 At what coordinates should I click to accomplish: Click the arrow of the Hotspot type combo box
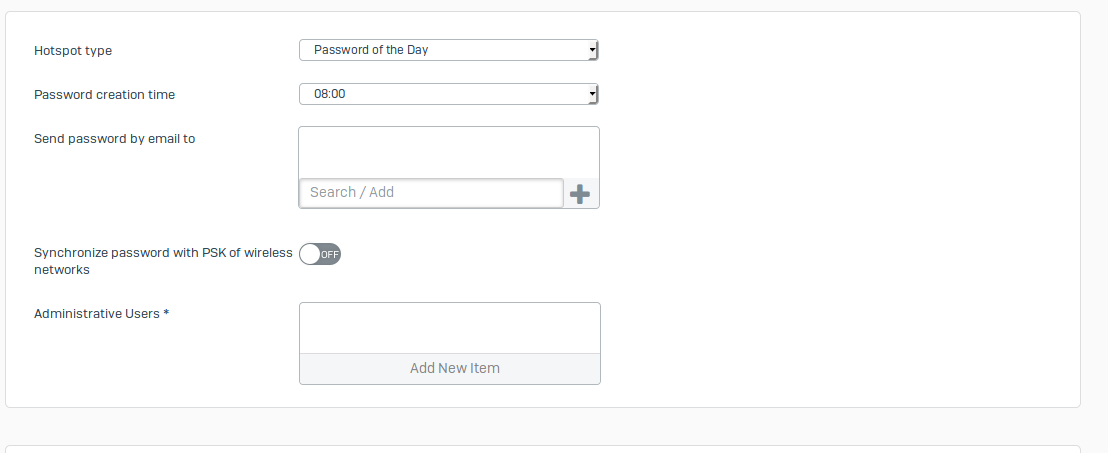(592, 50)
